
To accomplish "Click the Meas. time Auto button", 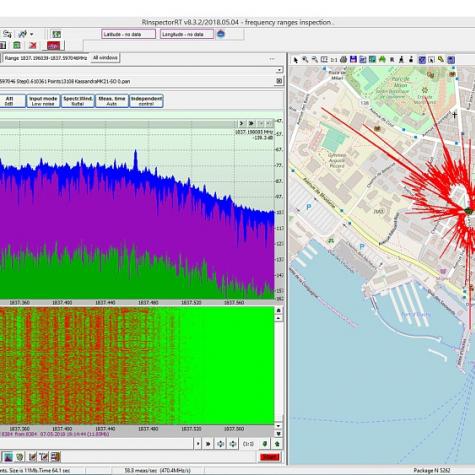I will tap(112, 101).
